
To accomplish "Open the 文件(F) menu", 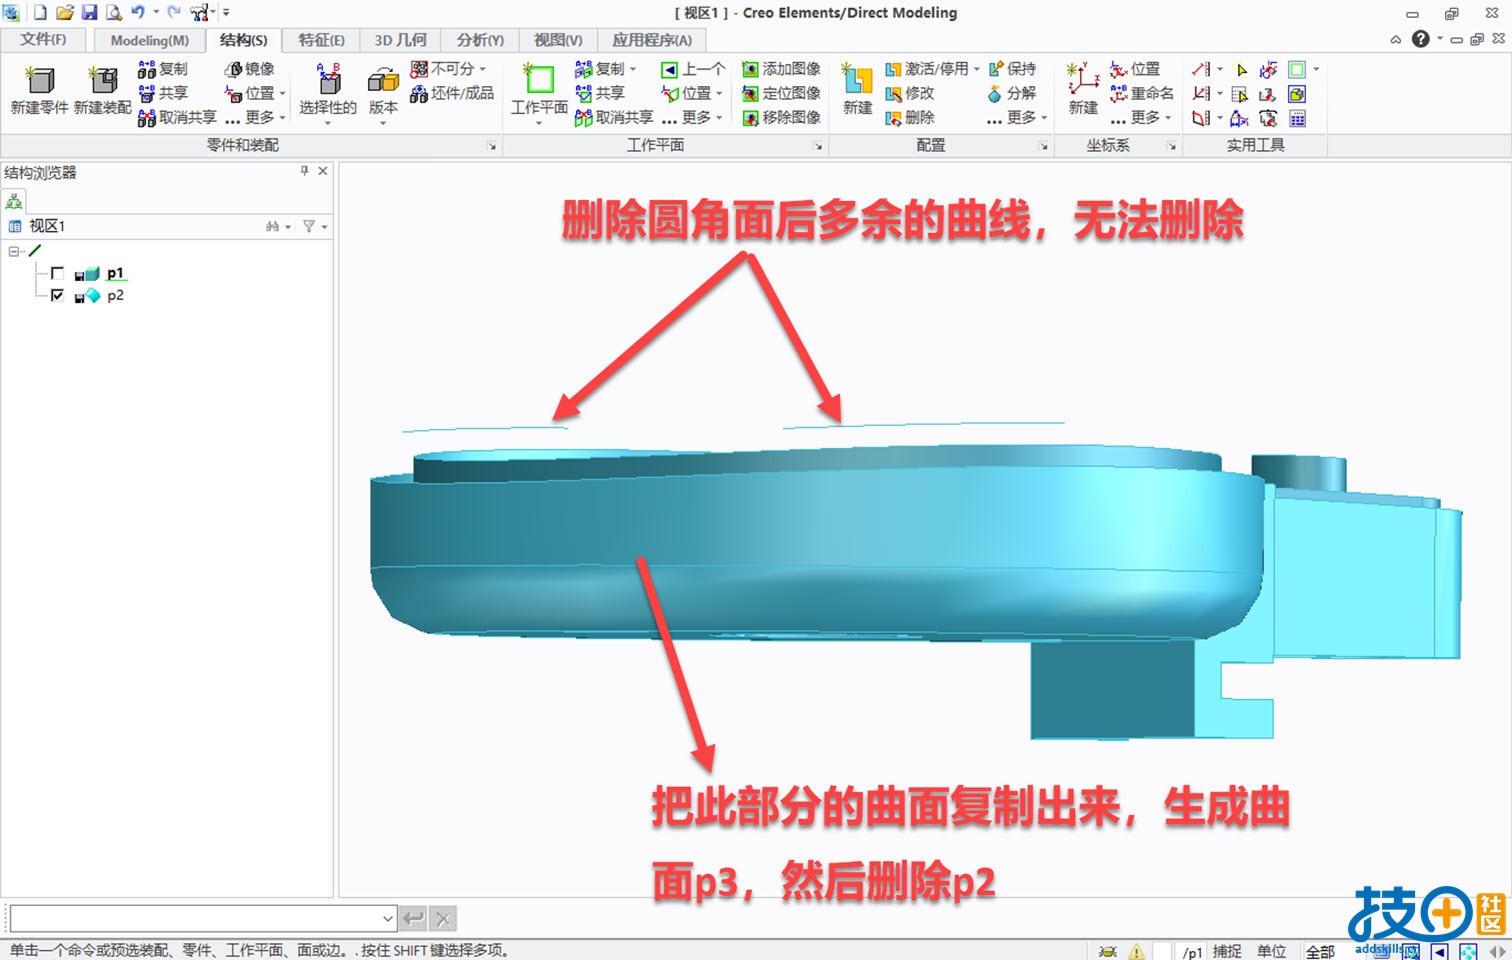I will coord(43,39).
